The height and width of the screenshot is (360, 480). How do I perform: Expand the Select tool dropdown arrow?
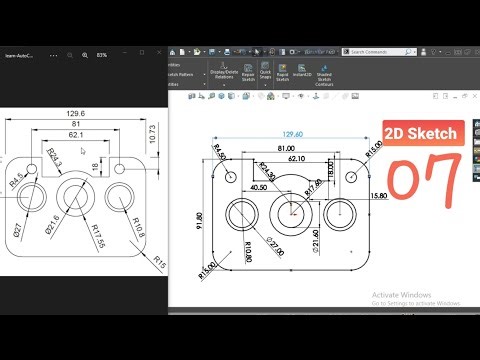click(x=265, y=52)
